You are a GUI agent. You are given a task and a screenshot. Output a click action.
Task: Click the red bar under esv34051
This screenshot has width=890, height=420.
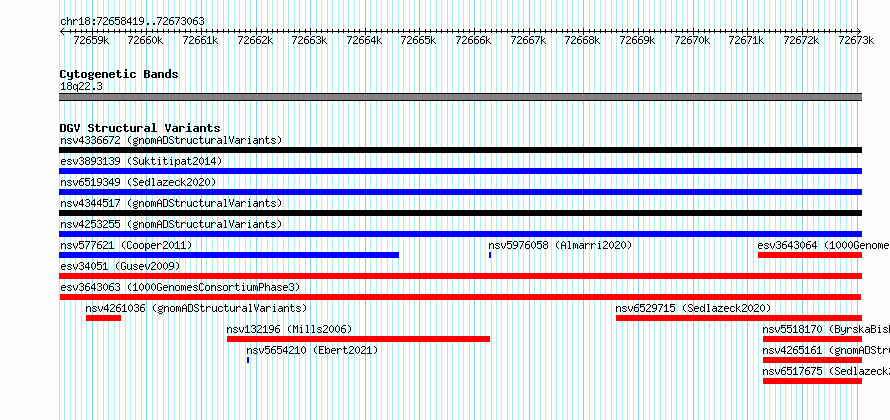(x=461, y=276)
